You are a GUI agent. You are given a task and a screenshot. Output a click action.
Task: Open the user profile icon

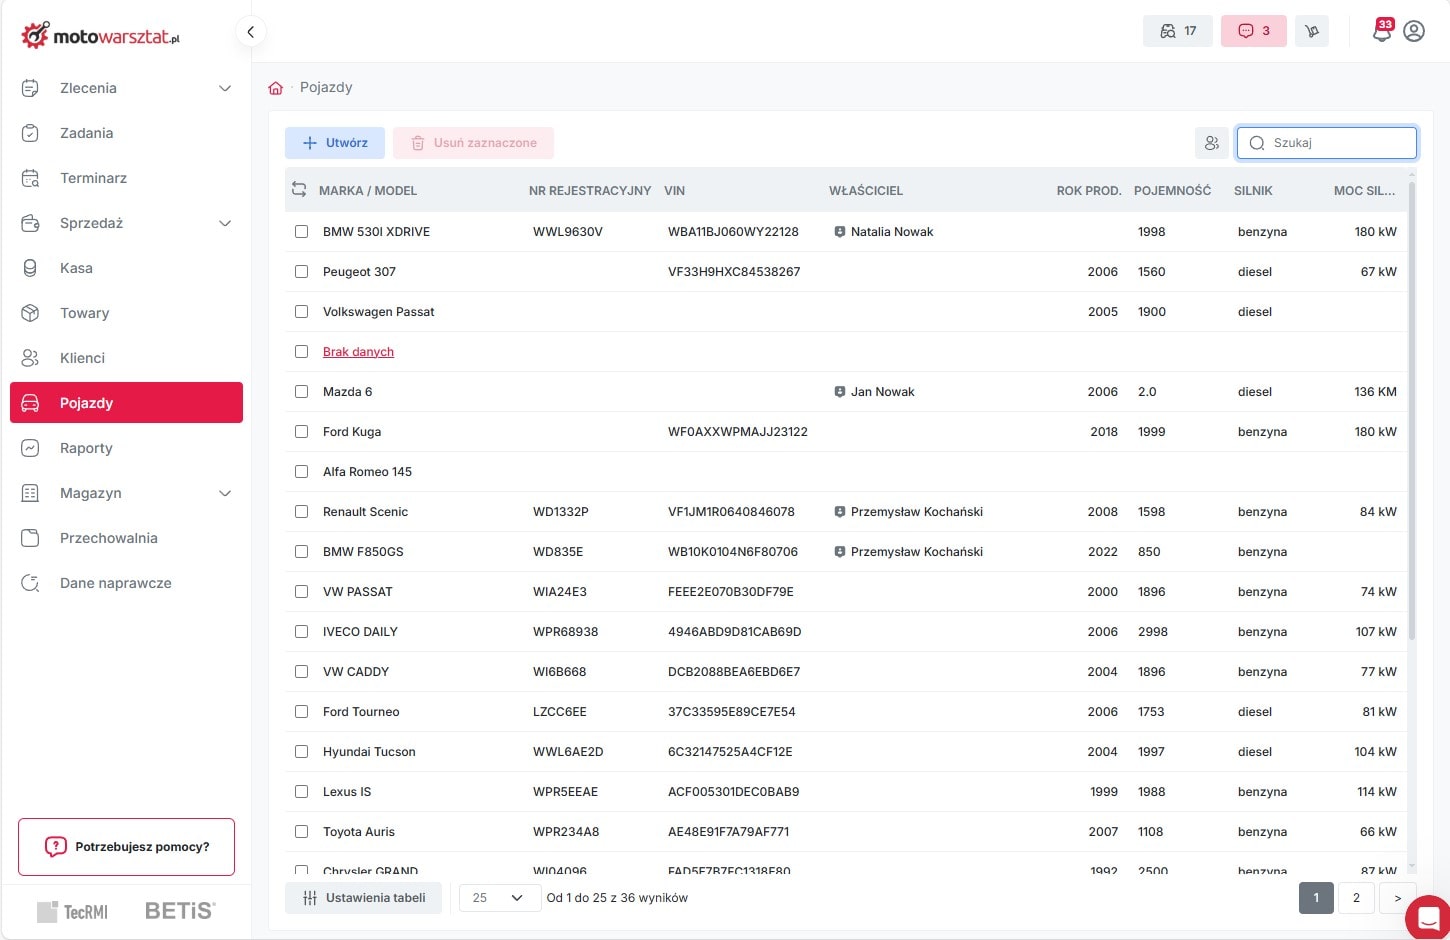pyautogui.click(x=1414, y=32)
